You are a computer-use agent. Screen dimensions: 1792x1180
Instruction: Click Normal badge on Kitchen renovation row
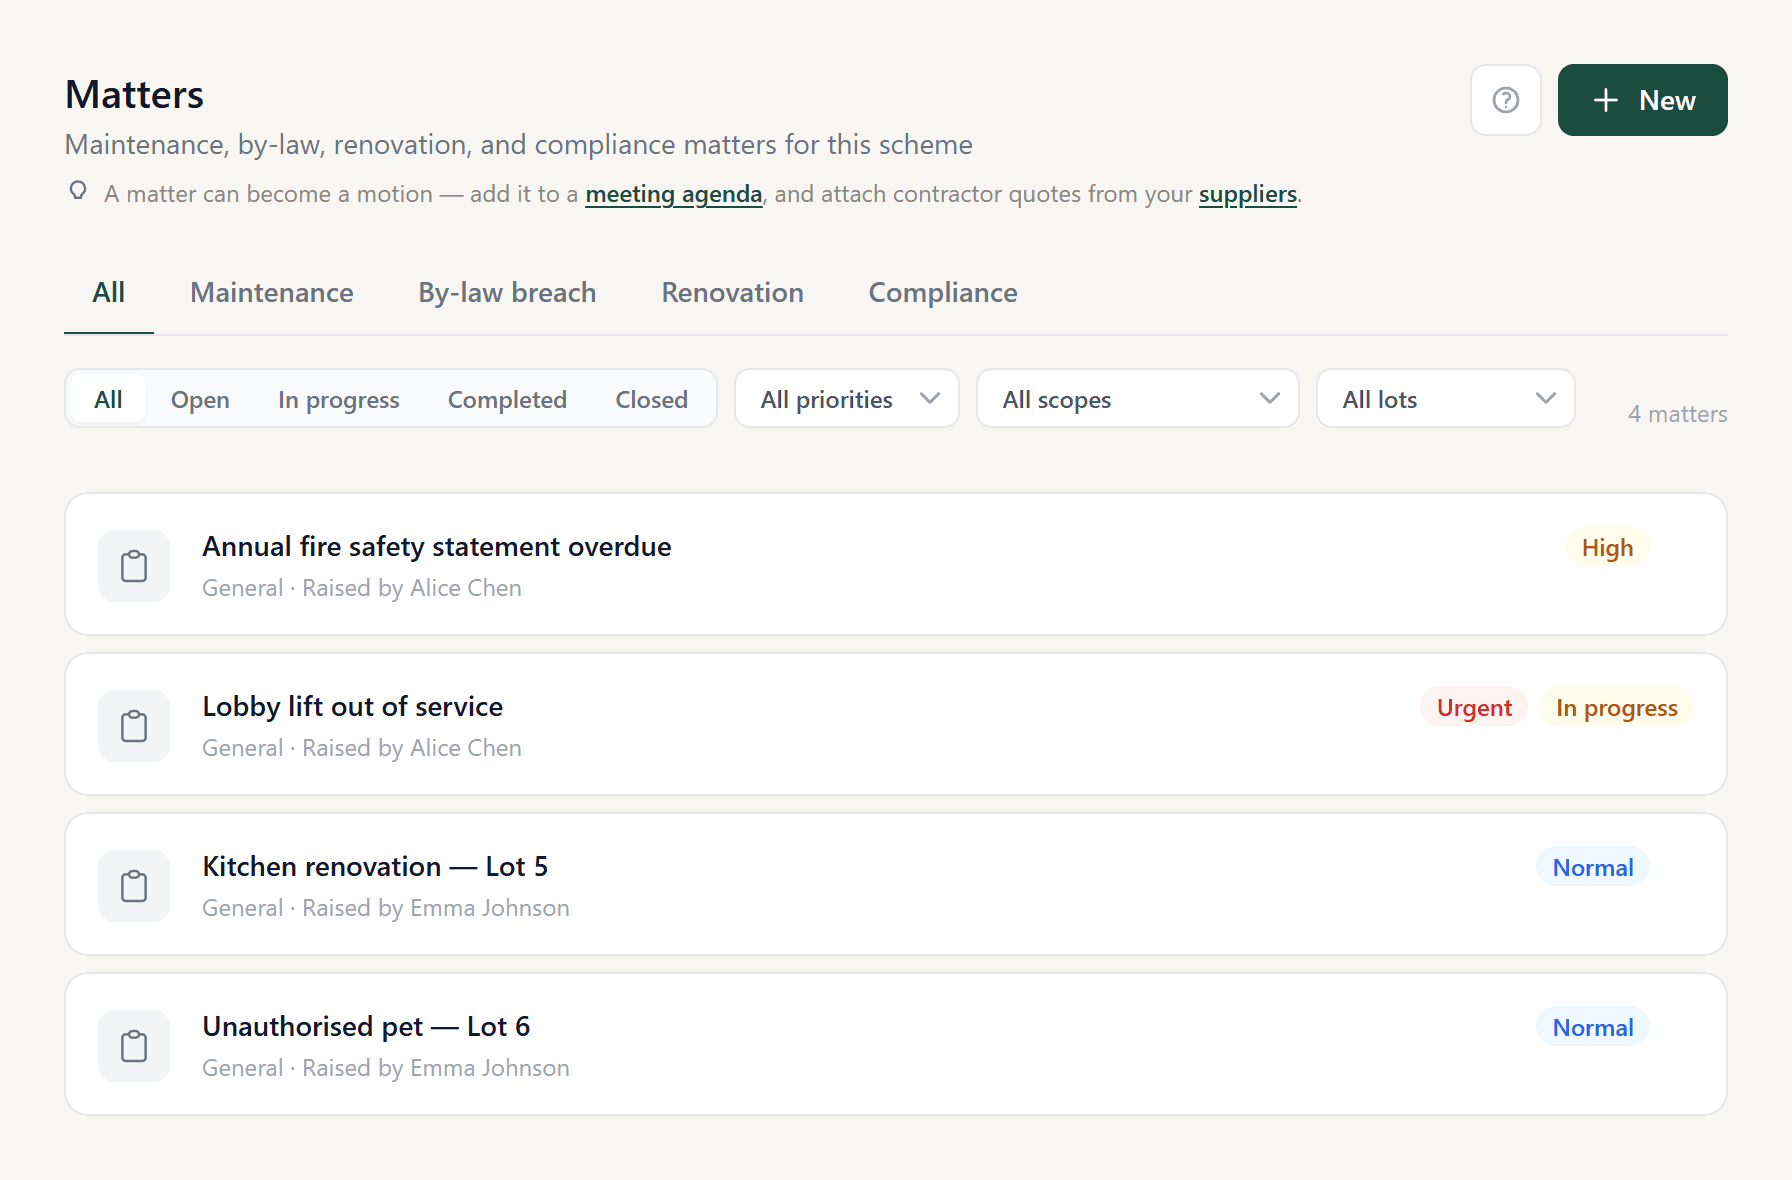[1593, 867]
